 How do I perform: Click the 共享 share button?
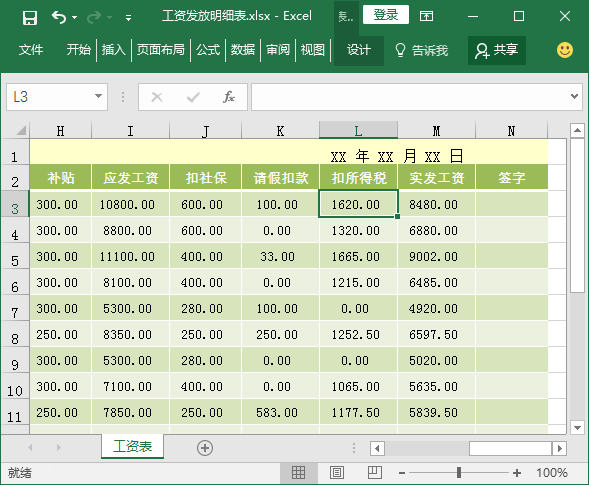pos(497,50)
